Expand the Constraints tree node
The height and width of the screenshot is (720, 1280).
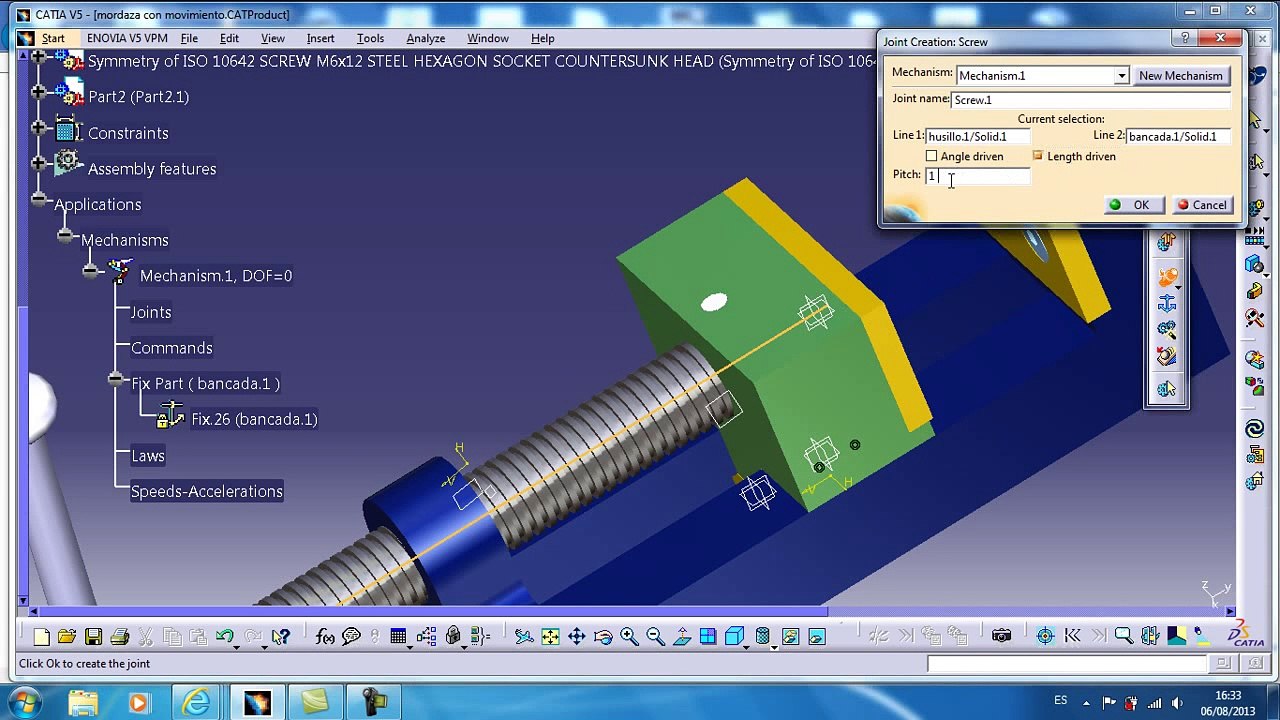39,128
